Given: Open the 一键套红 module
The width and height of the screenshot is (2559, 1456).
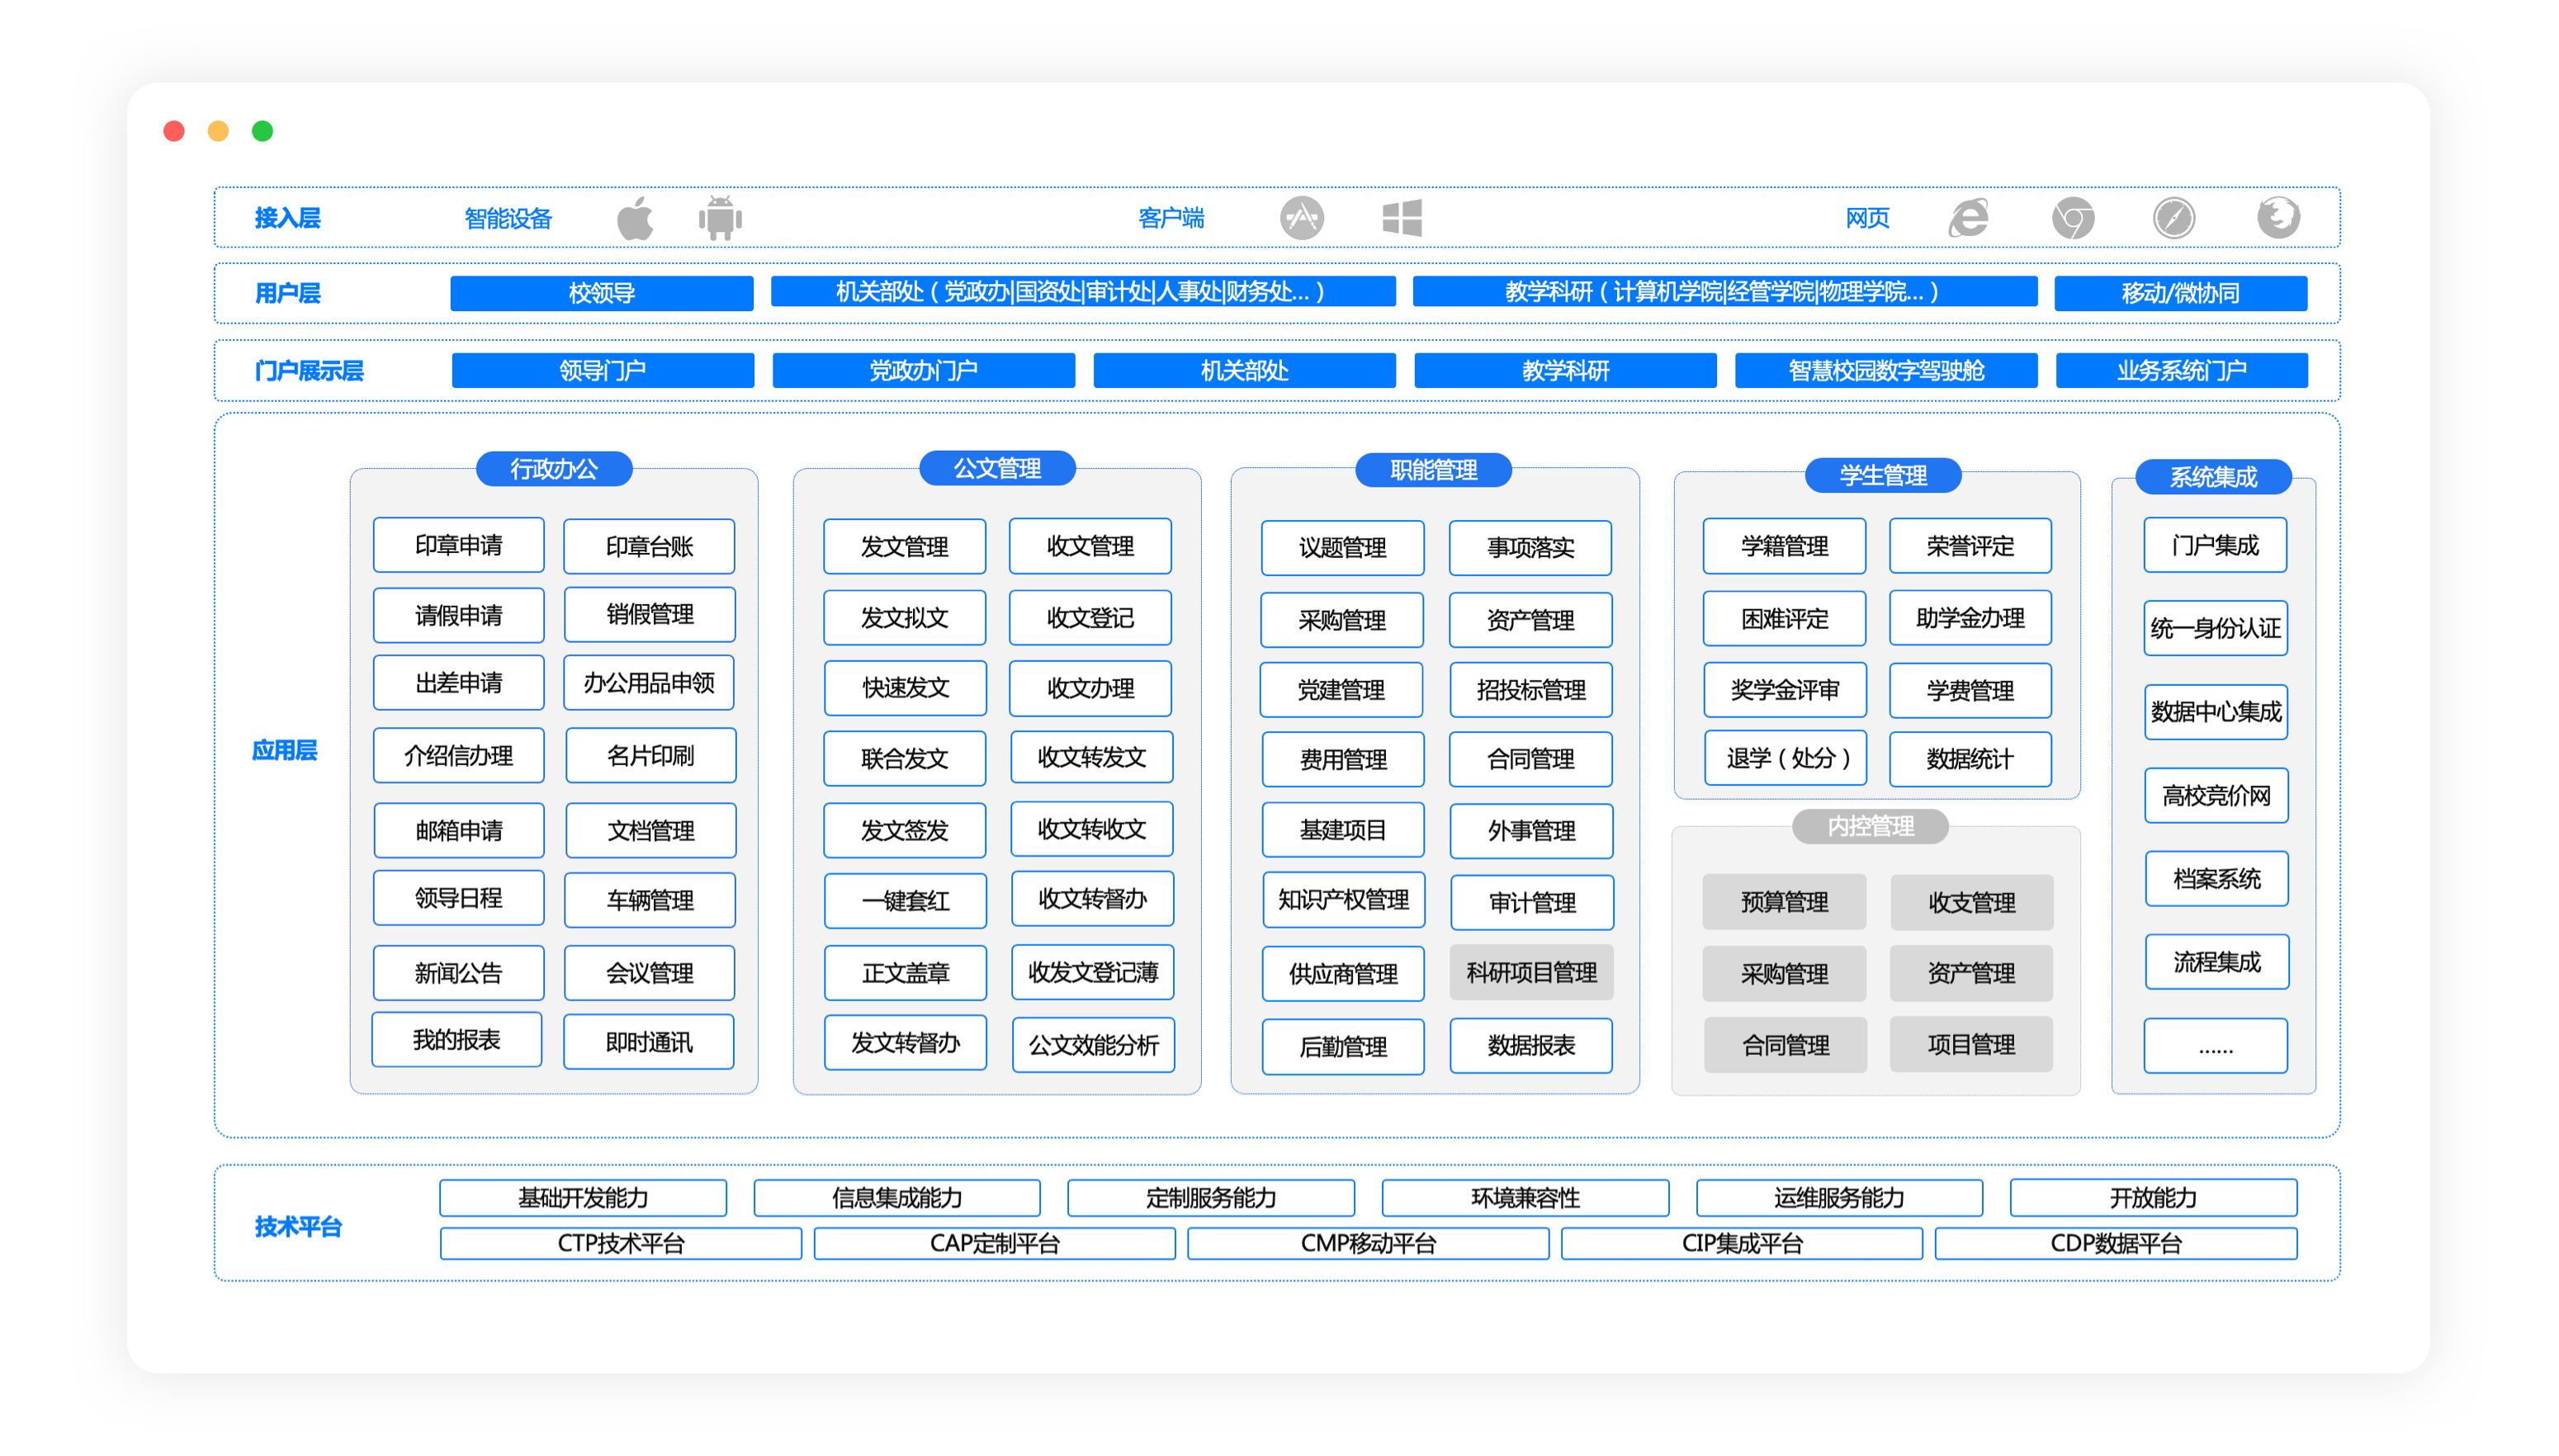Looking at the screenshot, I should [905, 901].
